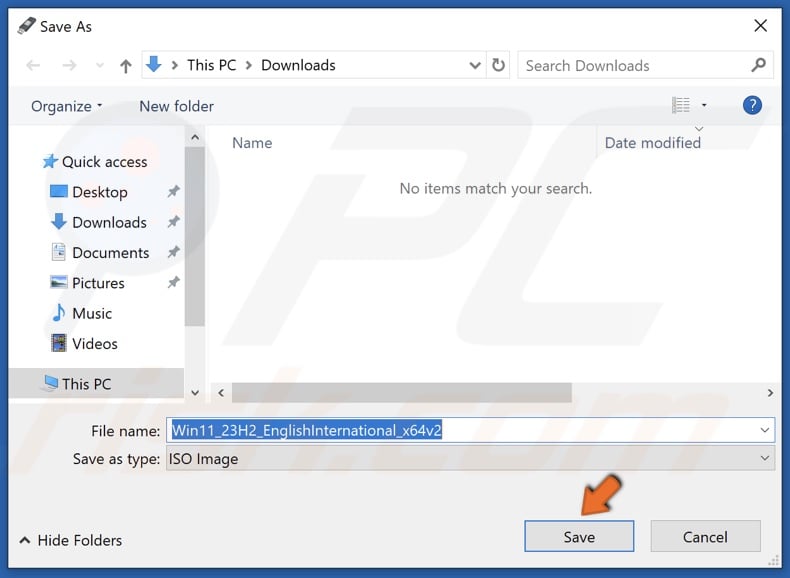This screenshot has height=578, width=790.
Task: Change the view layout icon
Action: 681,105
